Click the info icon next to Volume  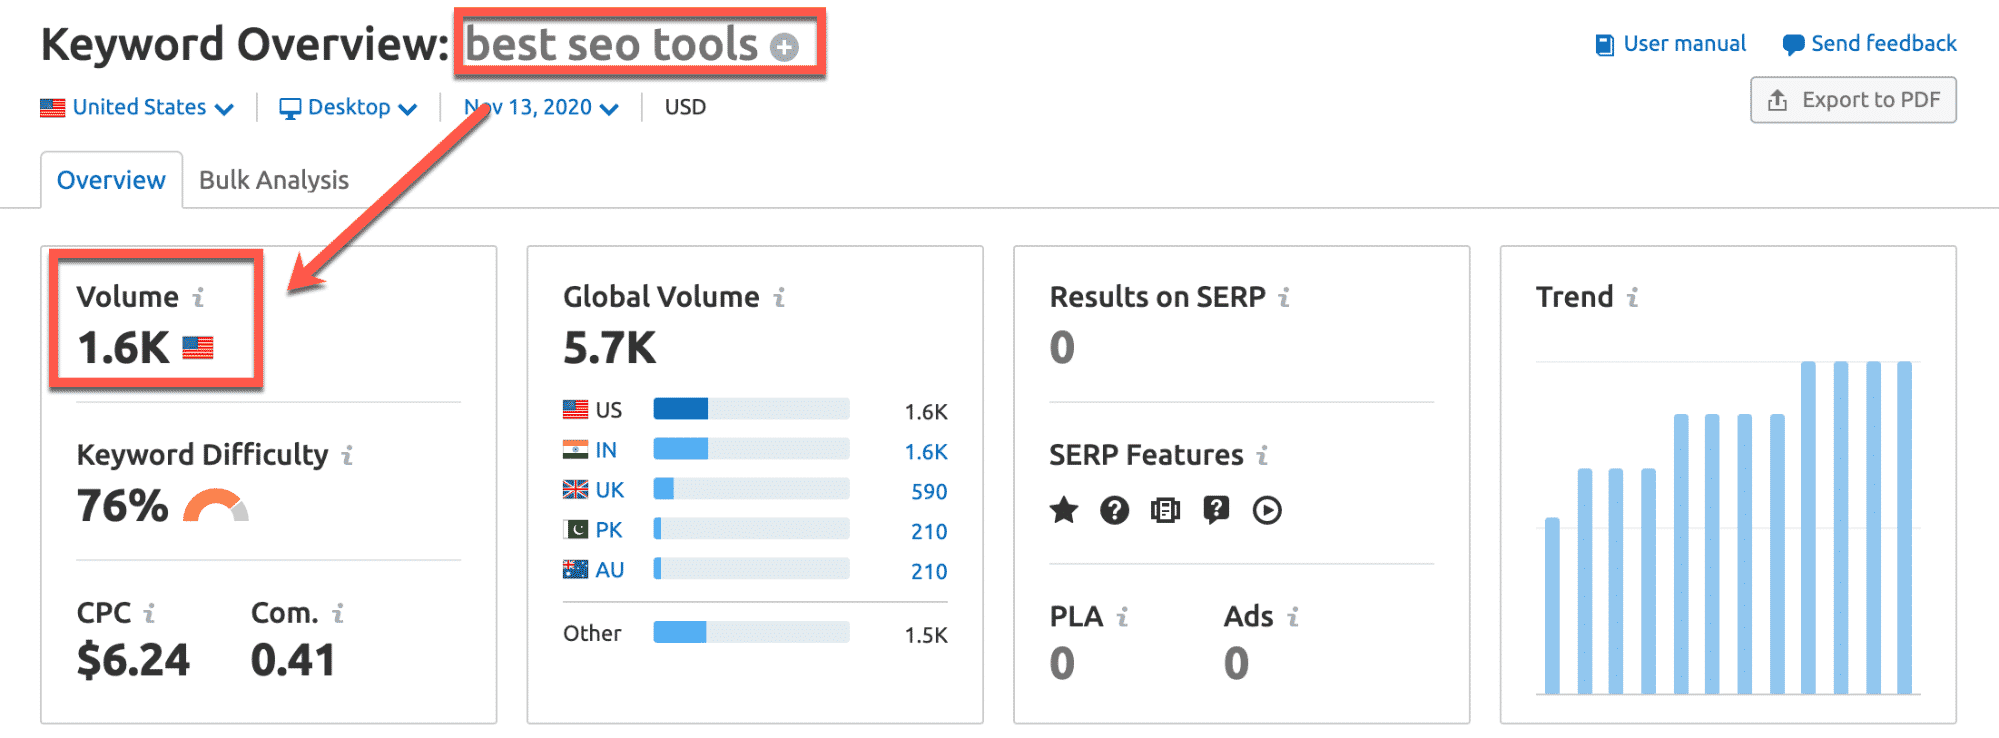[198, 297]
